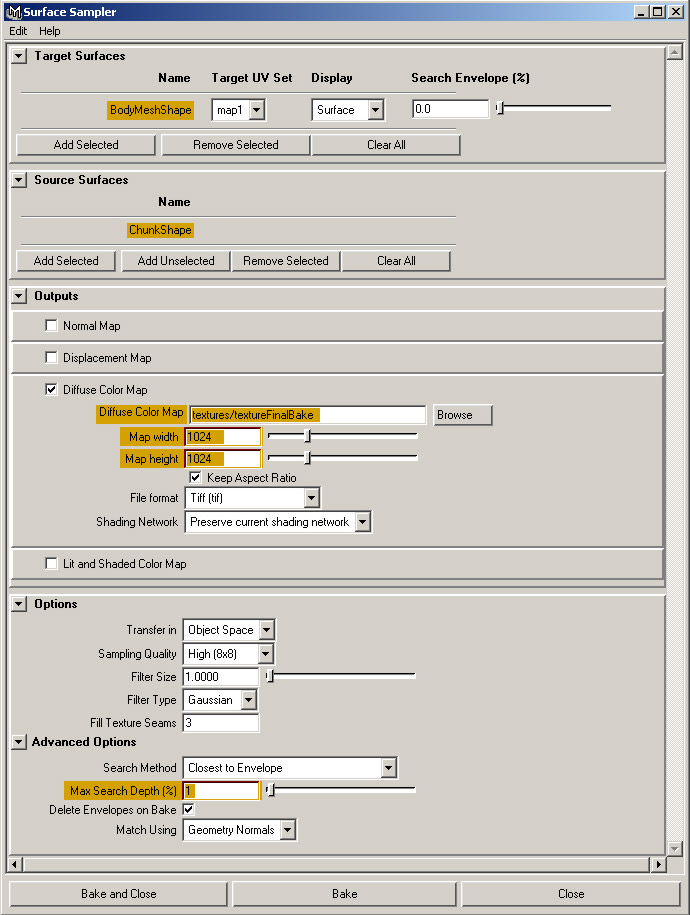Open the Help menu
Image resolution: width=690 pixels, height=915 pixels.
[50, 31]
